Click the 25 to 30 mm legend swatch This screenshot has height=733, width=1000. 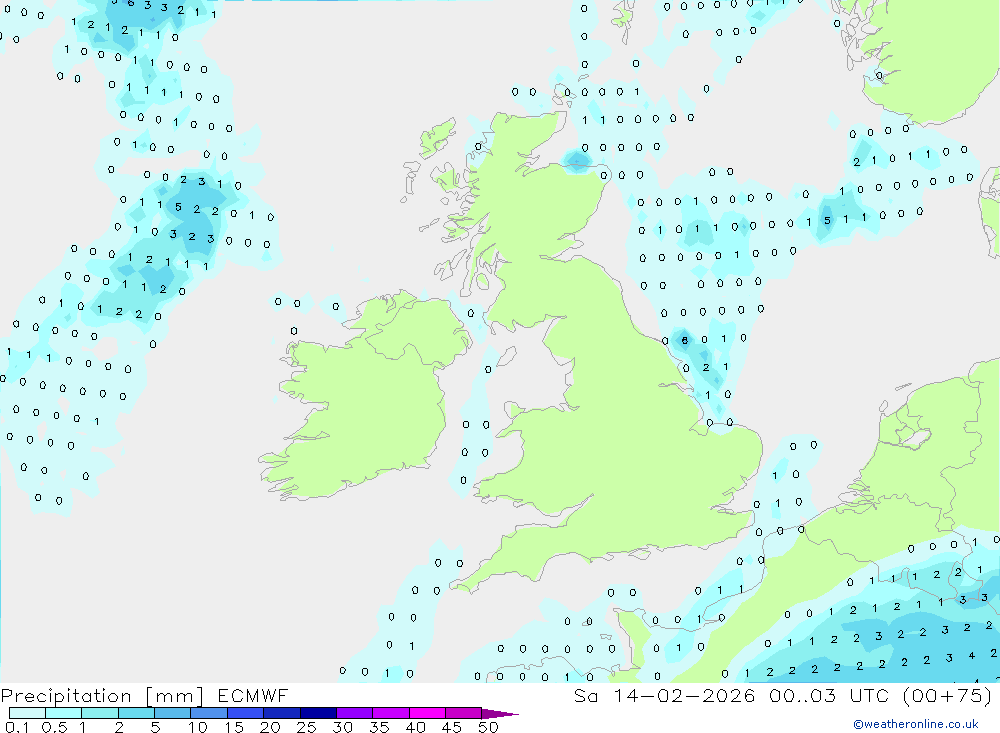coord(318,713)
